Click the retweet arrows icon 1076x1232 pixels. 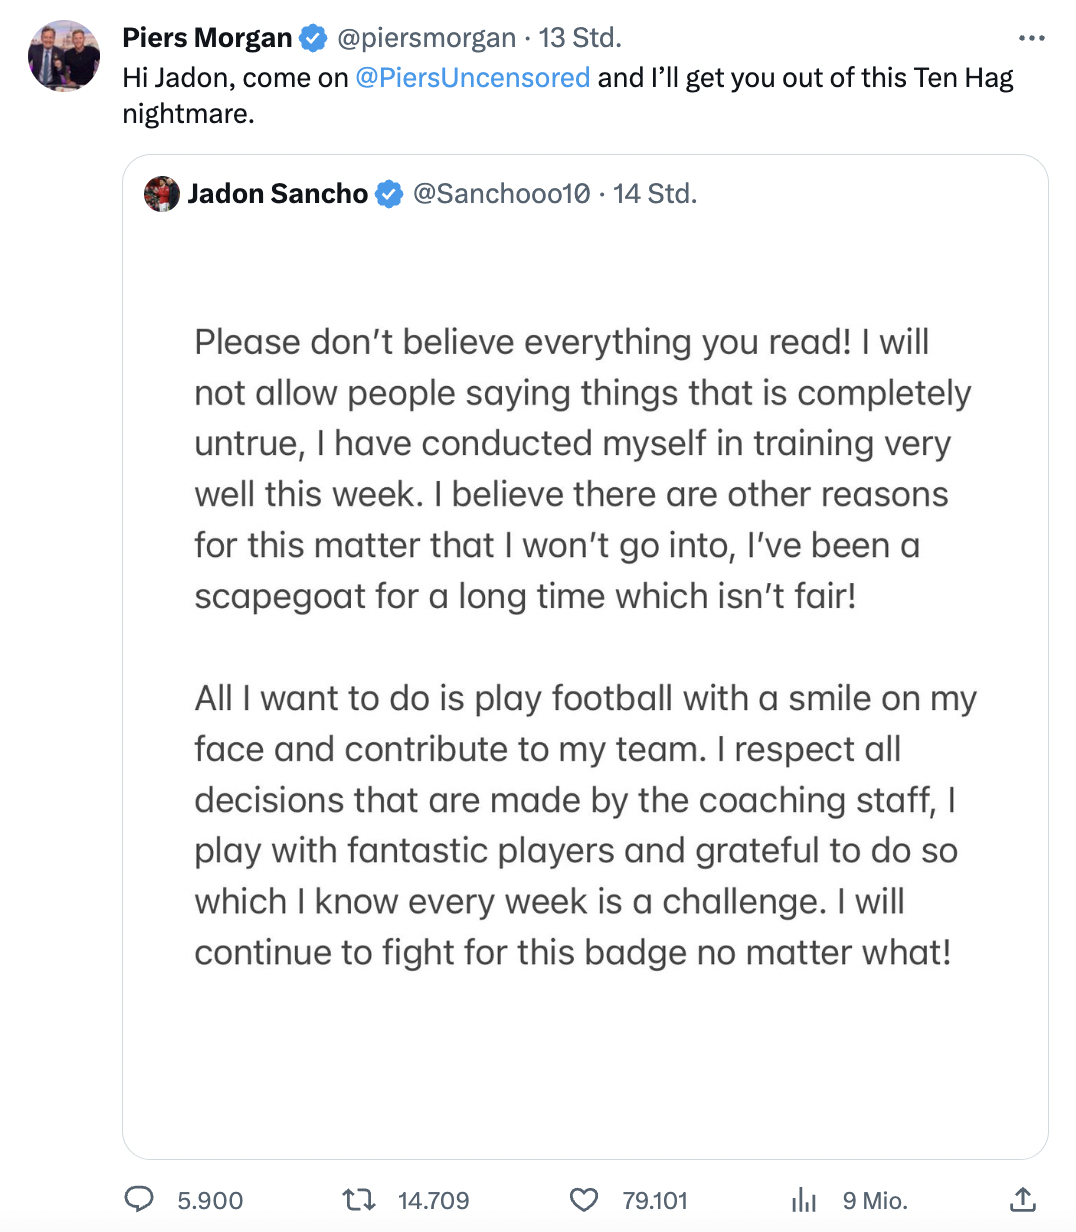coord(358,1199)
